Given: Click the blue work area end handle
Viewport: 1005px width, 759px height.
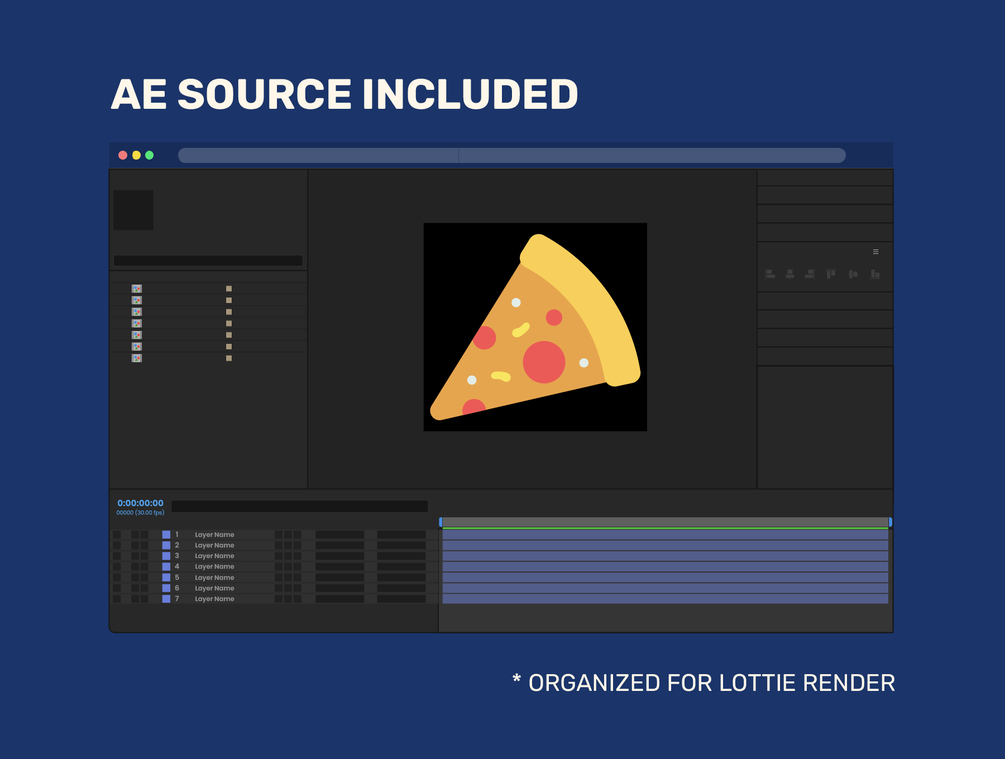Looking at the screenshot, I should pyautogui.click(x=890, y=522).
